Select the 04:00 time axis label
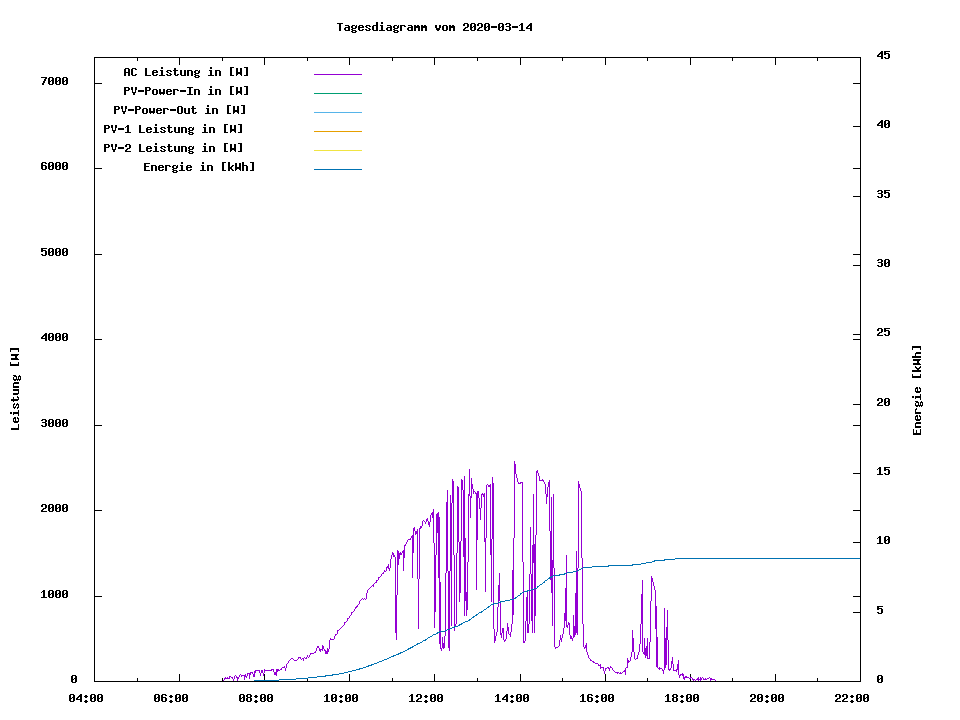 click(87, 698)
